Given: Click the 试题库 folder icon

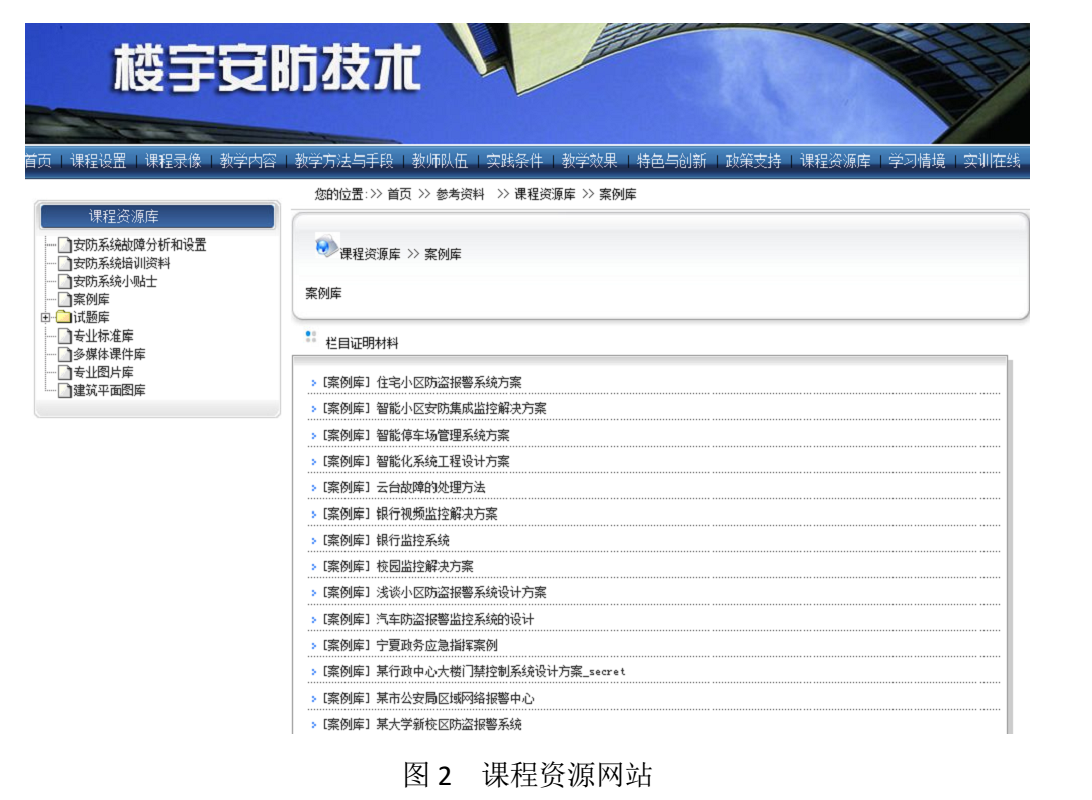Looking at the screenshot, I should pos(63,318).
